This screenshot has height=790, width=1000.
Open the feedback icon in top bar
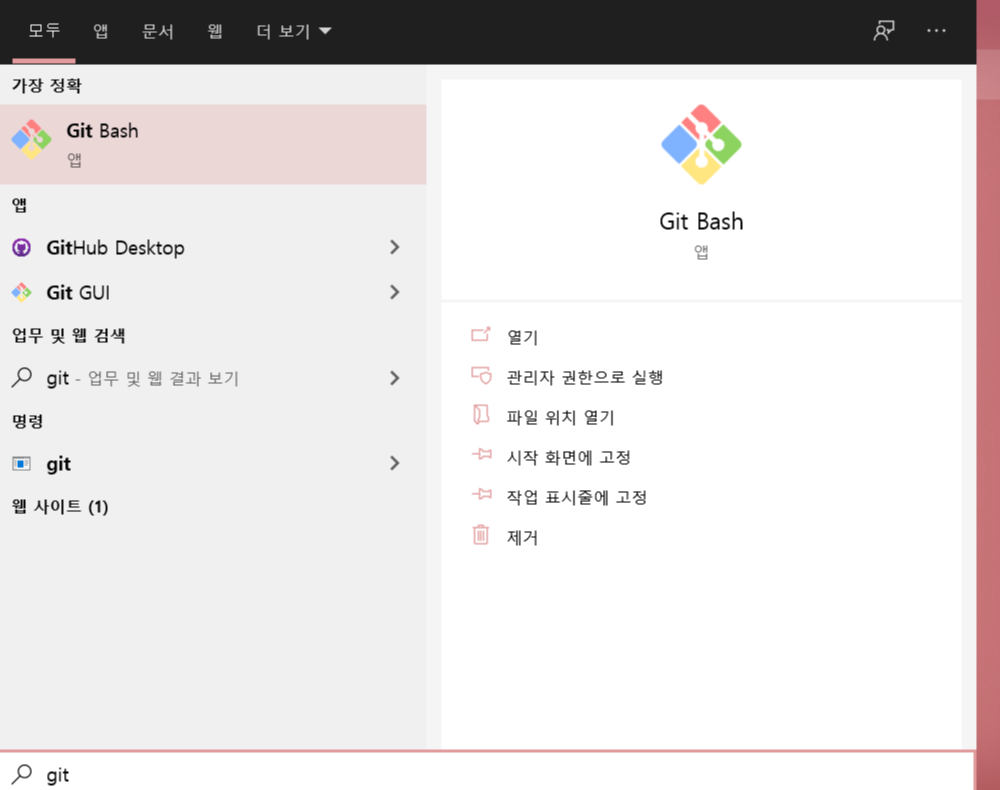tap(884, 31)
